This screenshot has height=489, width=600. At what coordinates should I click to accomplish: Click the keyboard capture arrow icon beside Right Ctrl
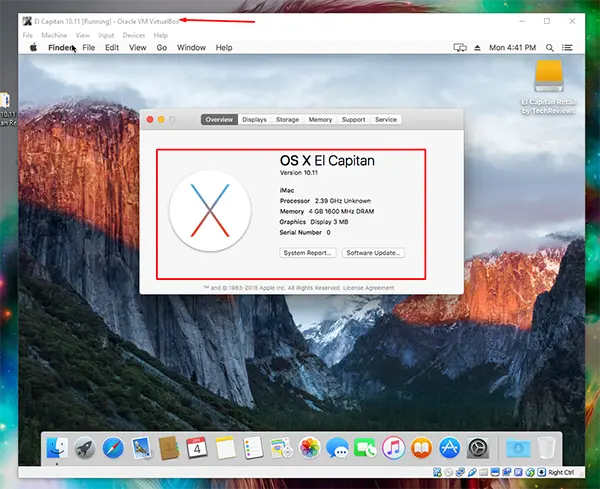tap(541, 472)
